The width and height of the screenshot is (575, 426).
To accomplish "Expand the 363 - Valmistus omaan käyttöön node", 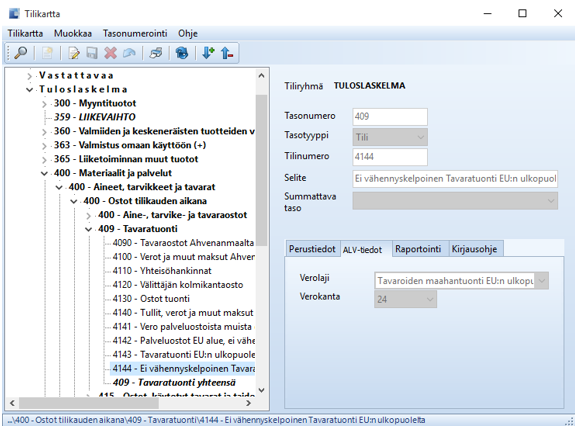I will 44,146.
